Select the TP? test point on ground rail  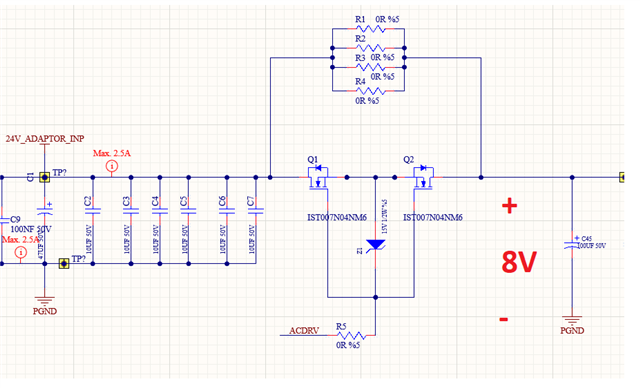(x=64, y=264)
